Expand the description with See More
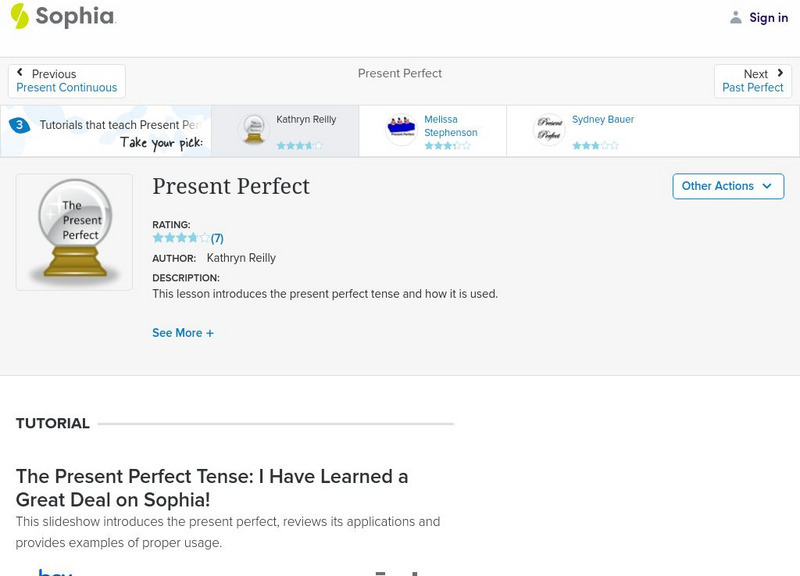Viewport: 800px width, 576px height. [x=183, y=332]
